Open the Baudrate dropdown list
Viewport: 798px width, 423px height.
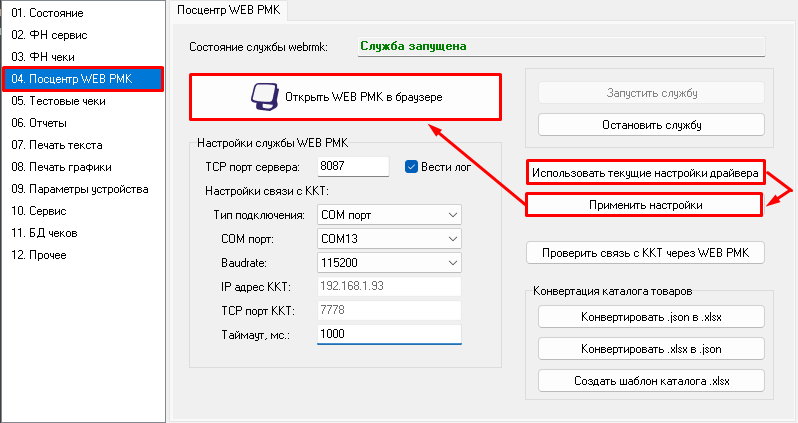pyautogui.click(x=389, y=263)
